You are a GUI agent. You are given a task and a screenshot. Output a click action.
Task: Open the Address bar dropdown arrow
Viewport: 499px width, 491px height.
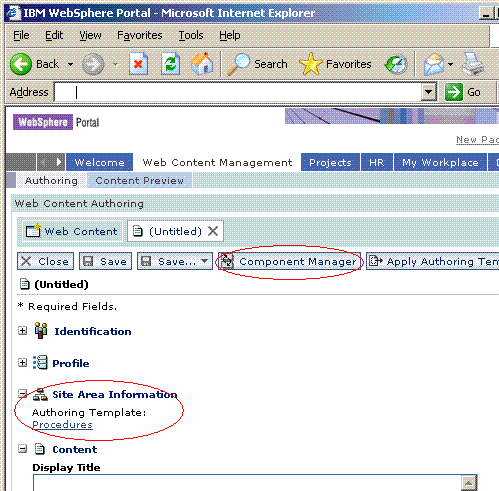point(429,92)
